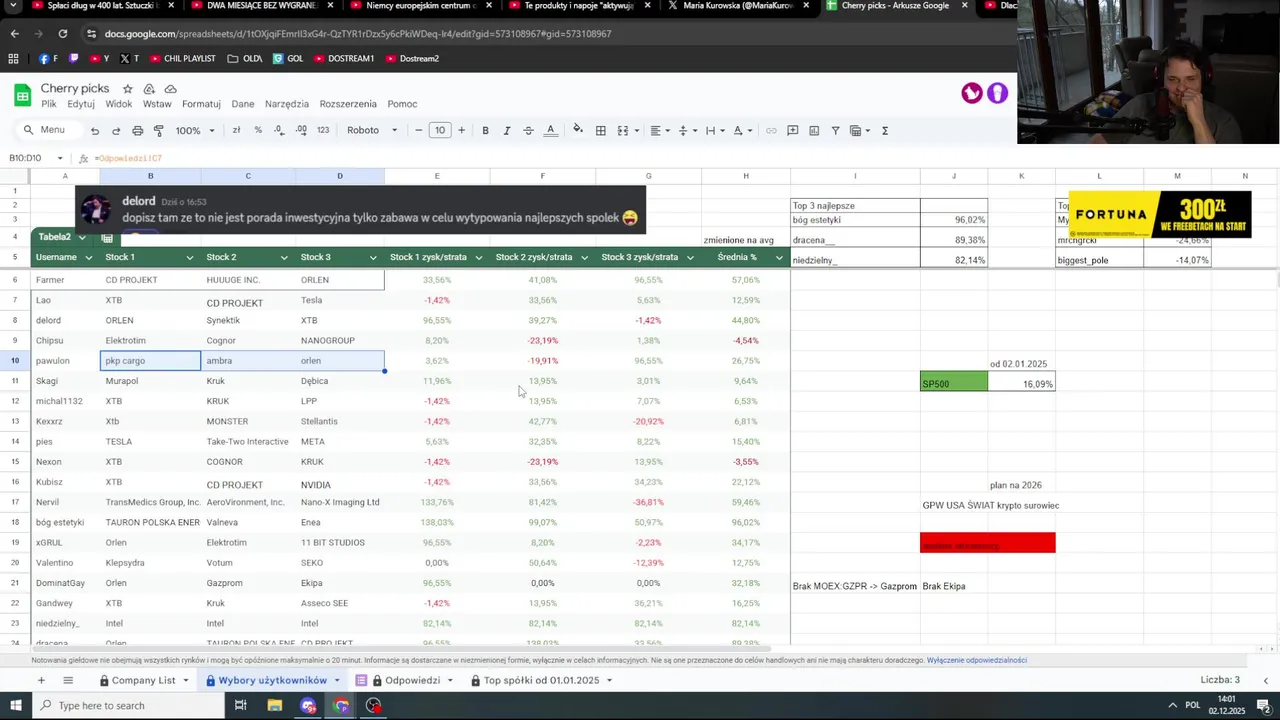Activate the paint format roller icon
The width and height of the screenshot is (1280, 720).
coord(159,131)
